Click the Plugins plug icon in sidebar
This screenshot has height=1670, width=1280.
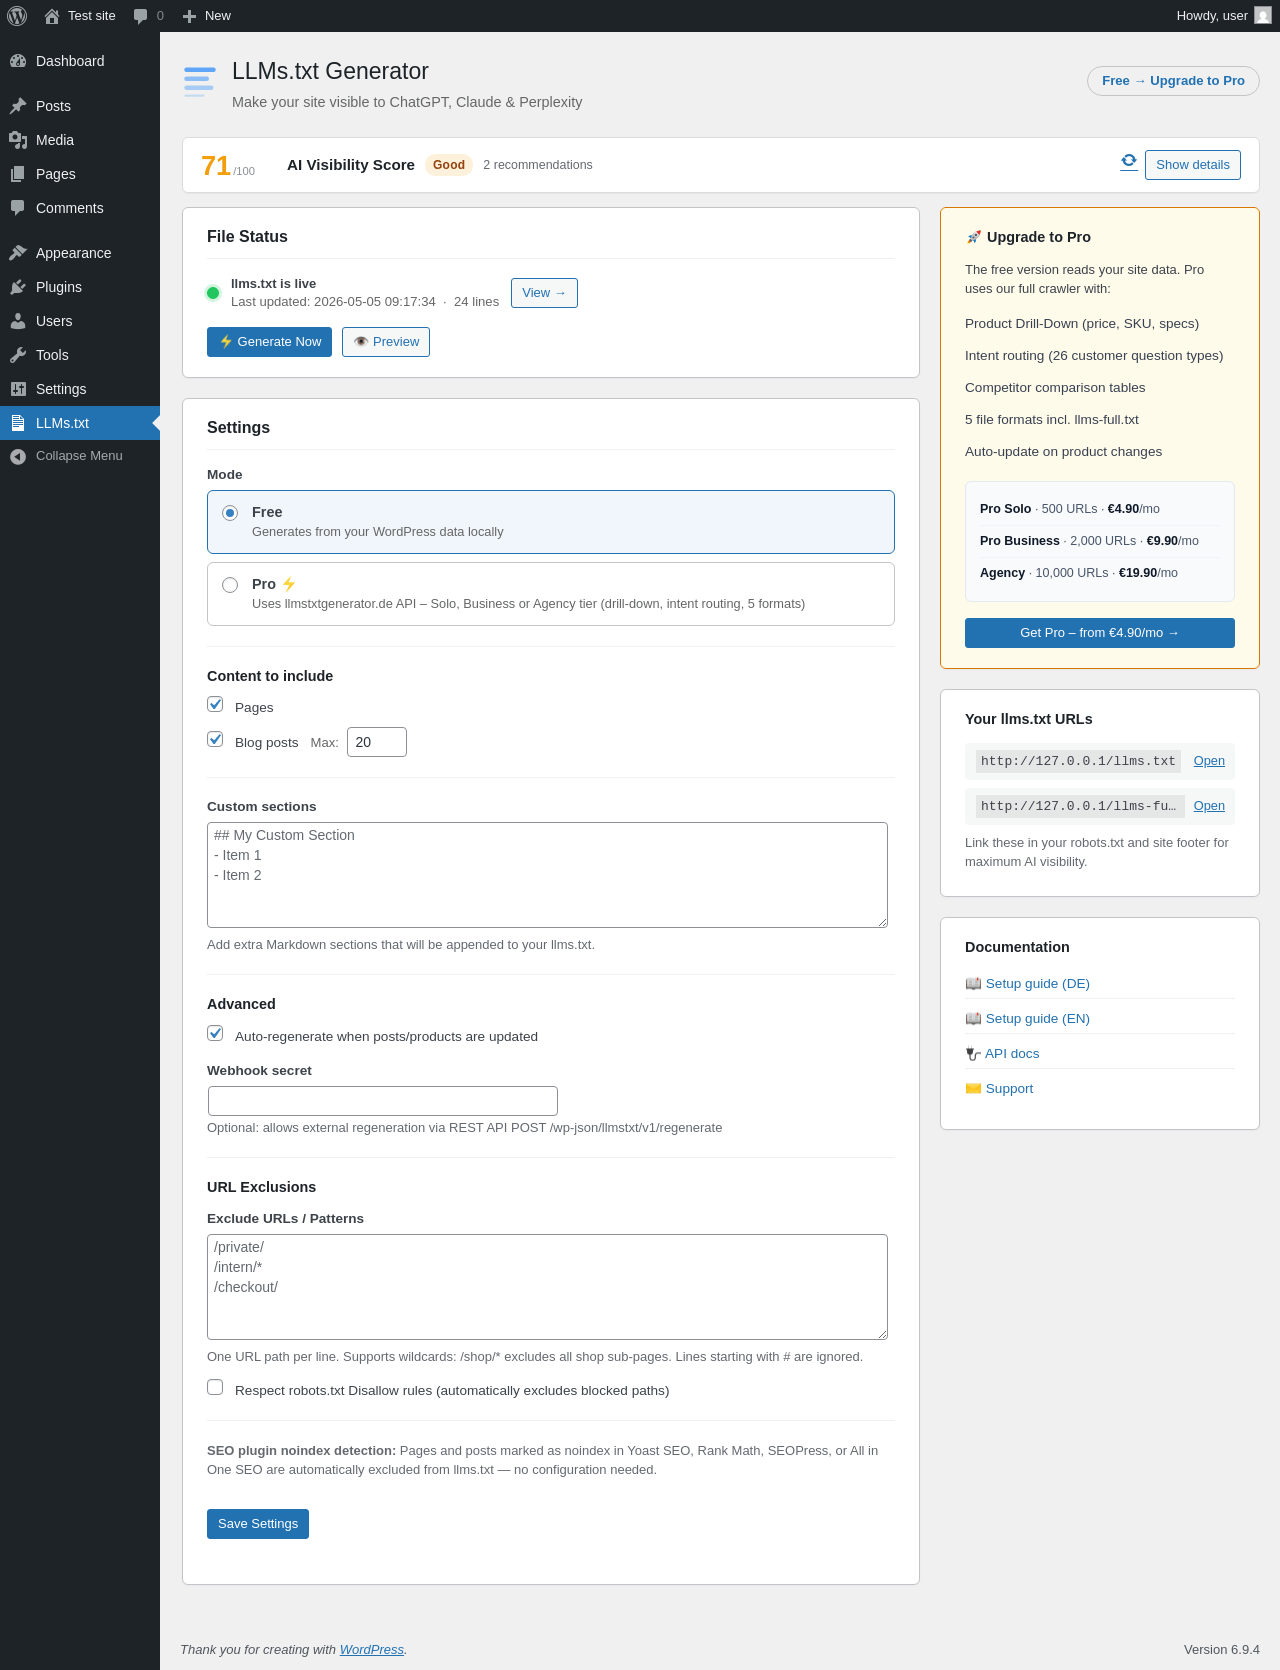click(x=18, y=287)
